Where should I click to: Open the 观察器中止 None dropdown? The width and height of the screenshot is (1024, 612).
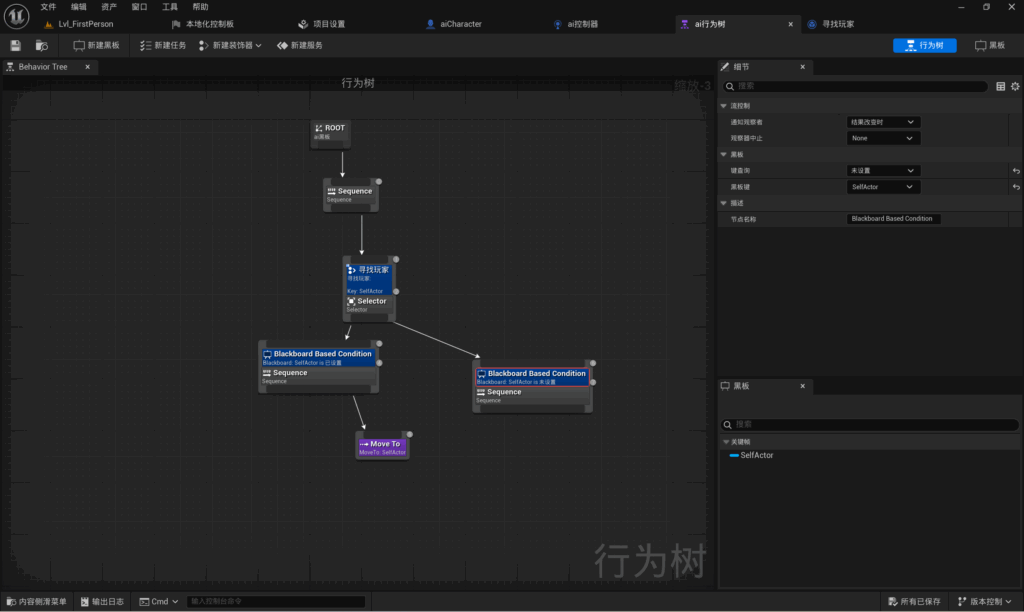point(883,138)
